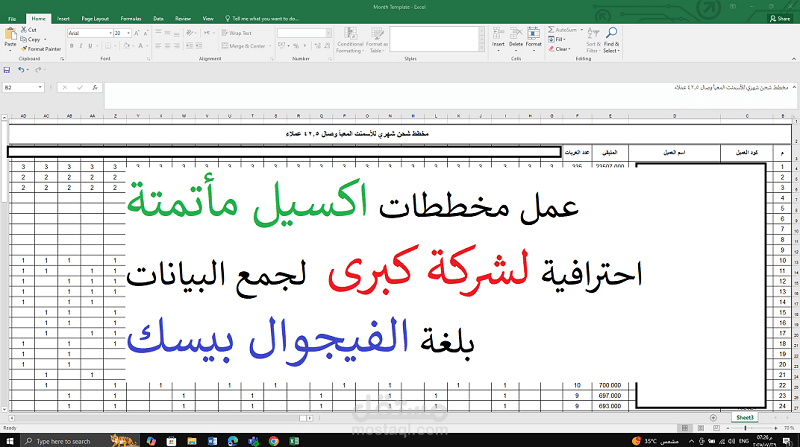
Task: Open the Windows Start menu
Action: click(x=10, y=441)
